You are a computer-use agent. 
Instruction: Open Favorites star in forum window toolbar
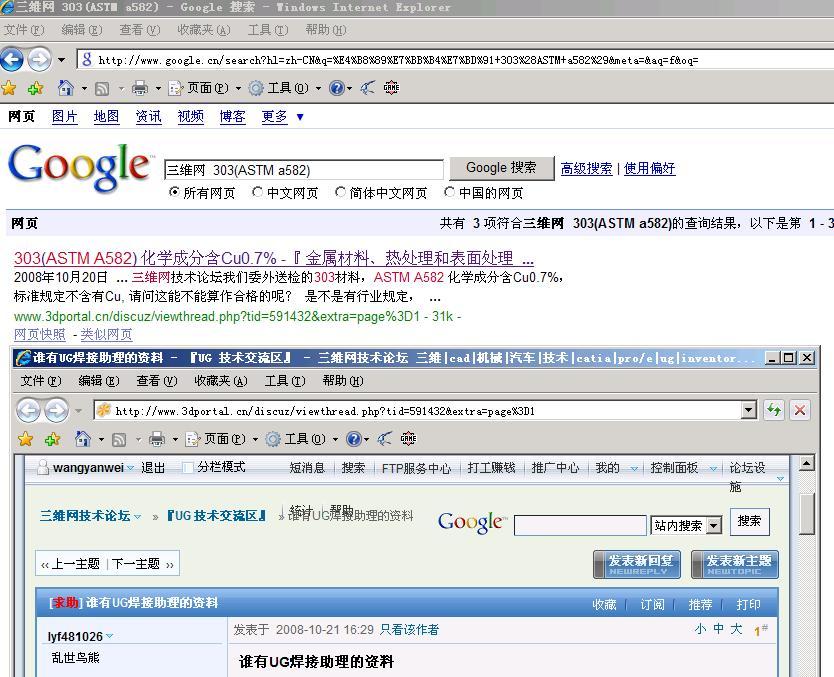pos(26,439)
